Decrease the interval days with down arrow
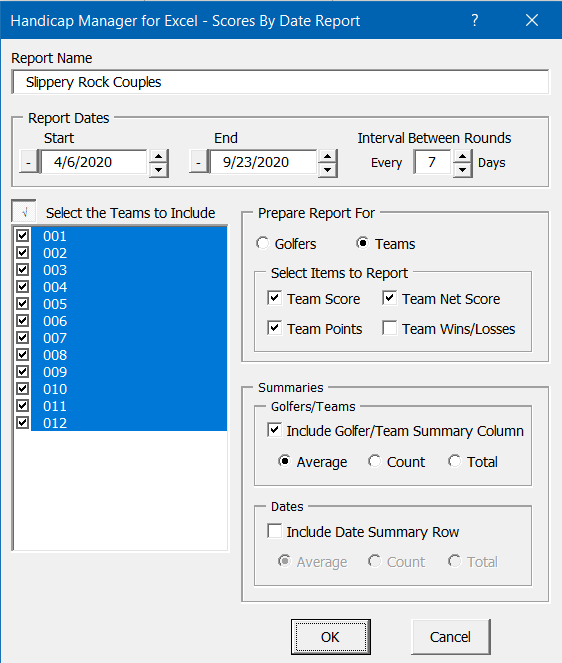Screen dimensions: 562x663 463,170
